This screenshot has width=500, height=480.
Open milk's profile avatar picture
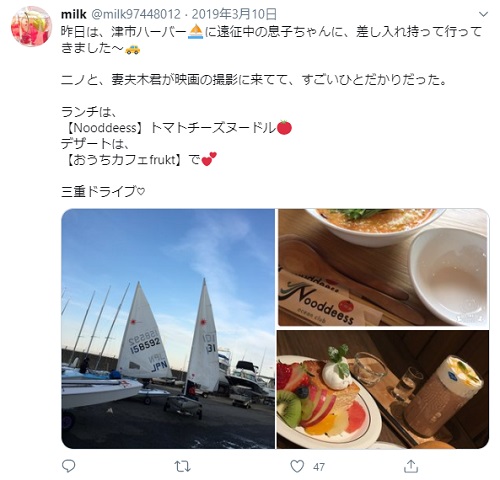coord(31,26)
